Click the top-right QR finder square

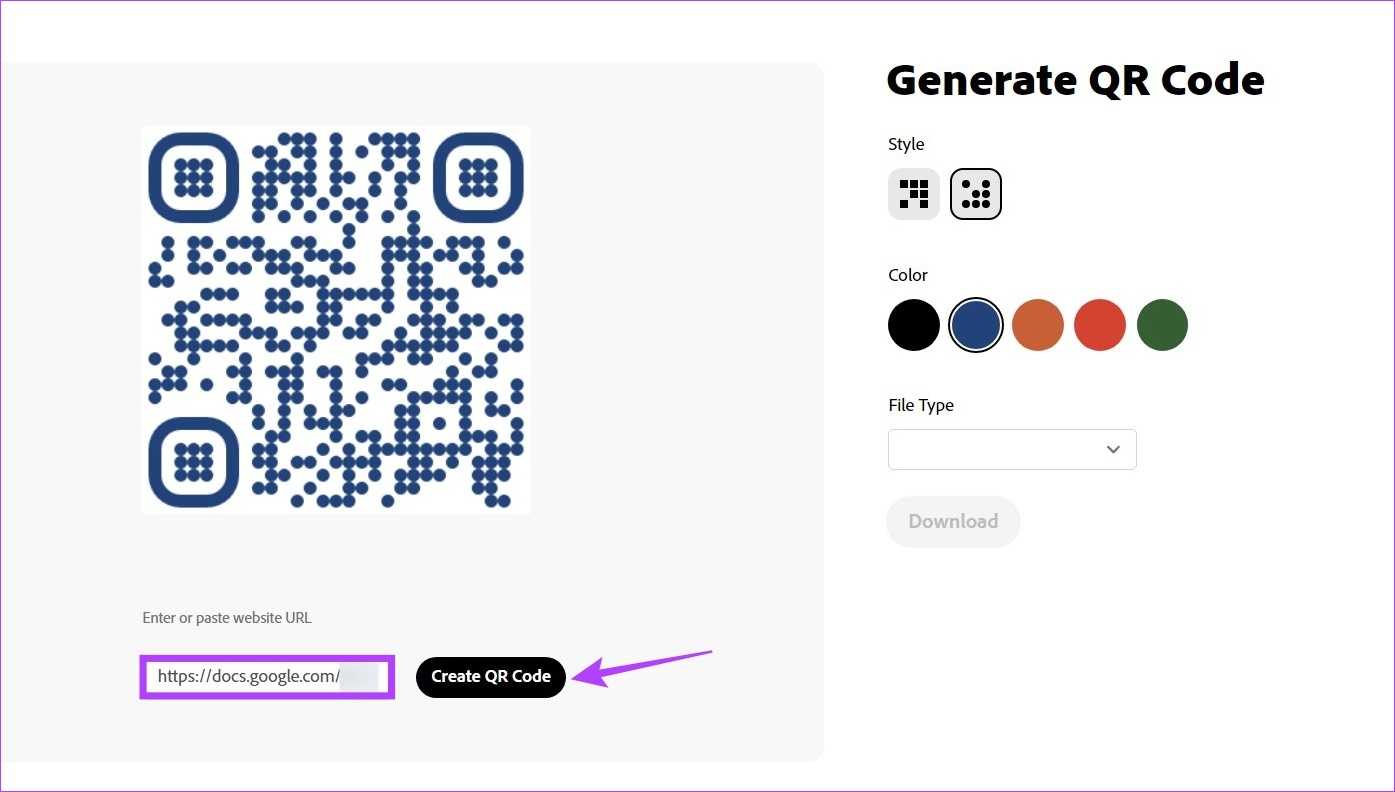[x=478, y=178]
